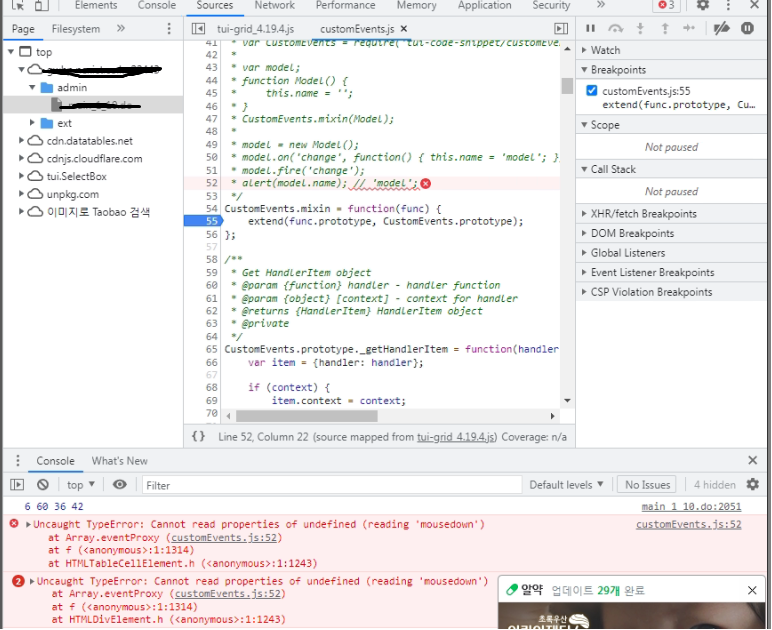Viewport: 772px width, 630px height.
Task: Show more DevTools tabs chevron
Action: tap(601, 5)
